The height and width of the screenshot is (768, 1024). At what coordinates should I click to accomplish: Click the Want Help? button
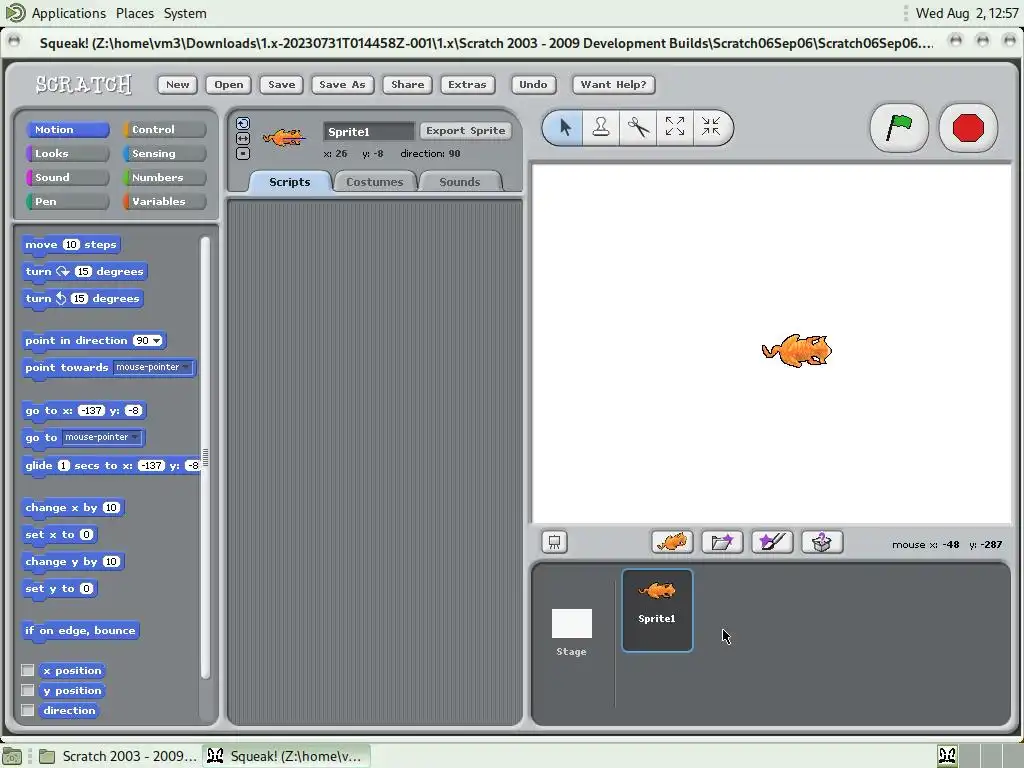click(613, 84)
